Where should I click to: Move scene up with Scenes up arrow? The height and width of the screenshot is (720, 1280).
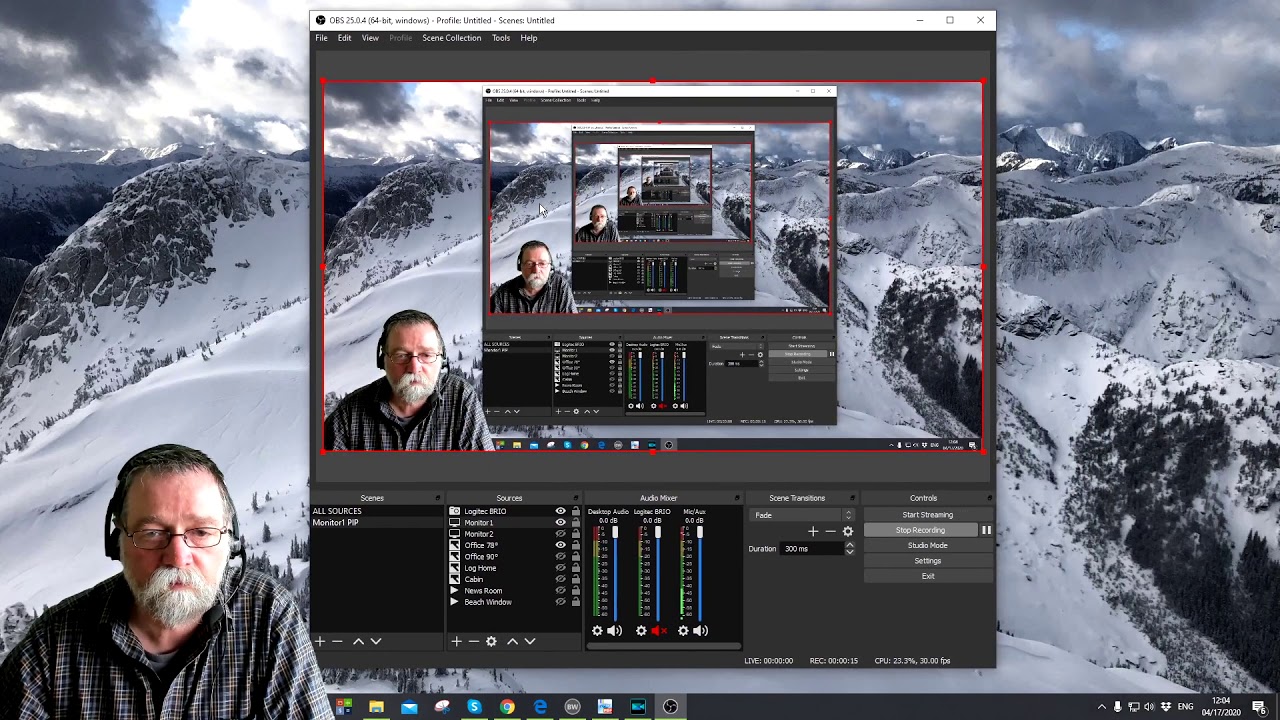click(x=358, y=641)
